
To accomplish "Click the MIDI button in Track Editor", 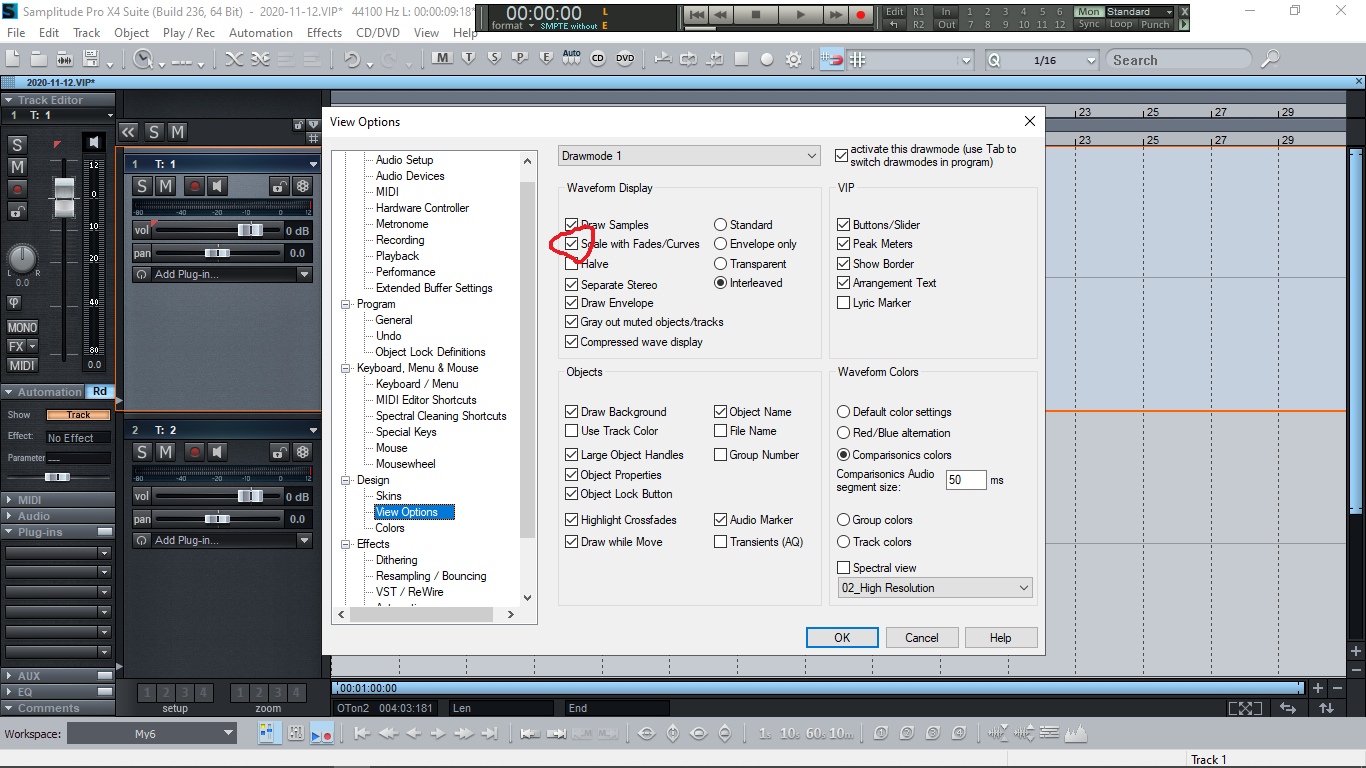I will [22, 365].
